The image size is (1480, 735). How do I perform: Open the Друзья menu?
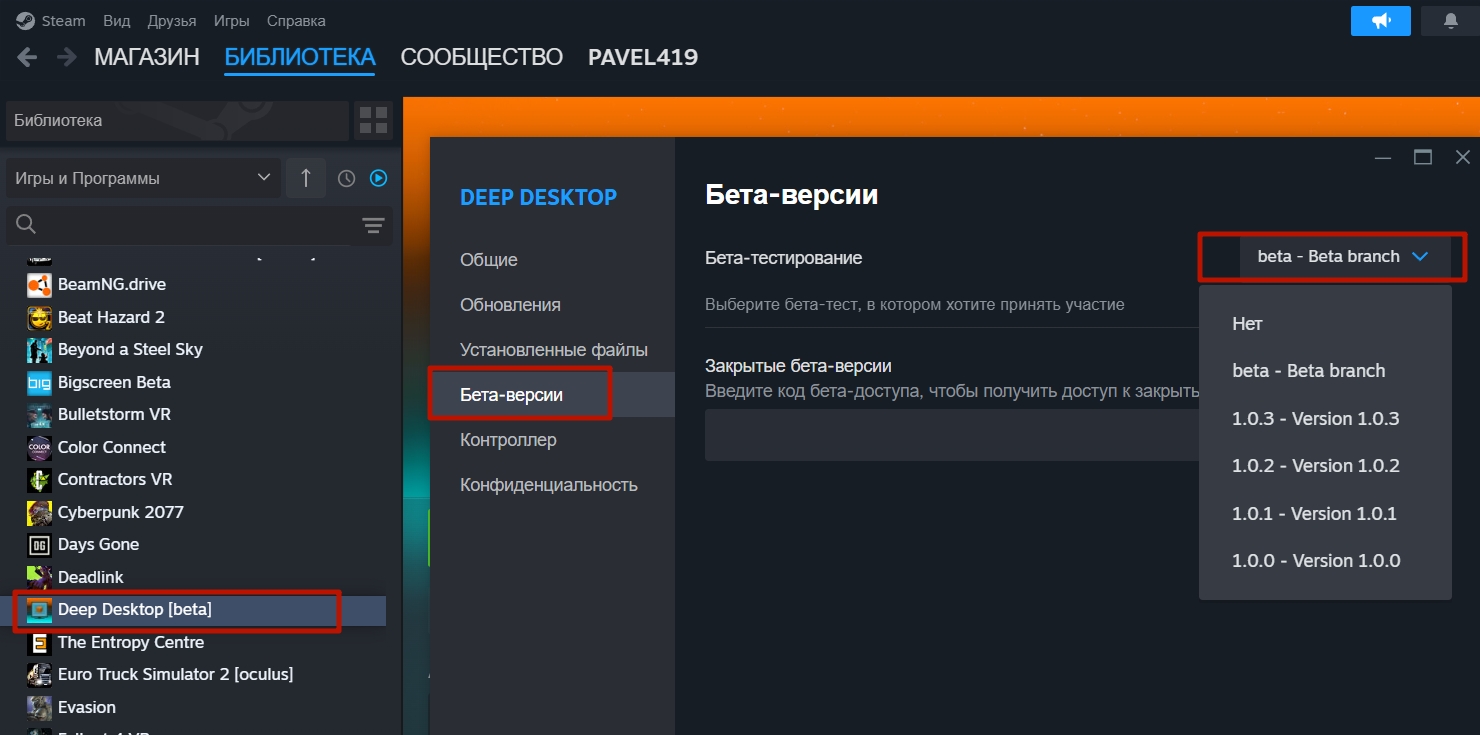click(172, 21)
